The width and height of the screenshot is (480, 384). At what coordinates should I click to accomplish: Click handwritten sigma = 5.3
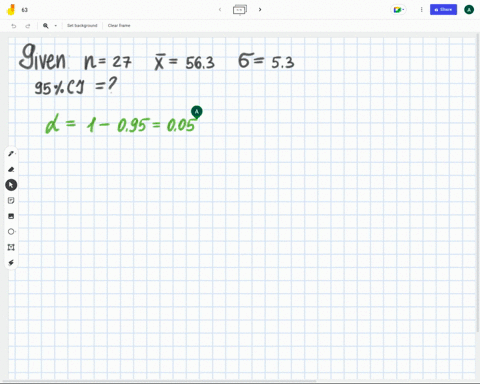[x=266, y=61]
